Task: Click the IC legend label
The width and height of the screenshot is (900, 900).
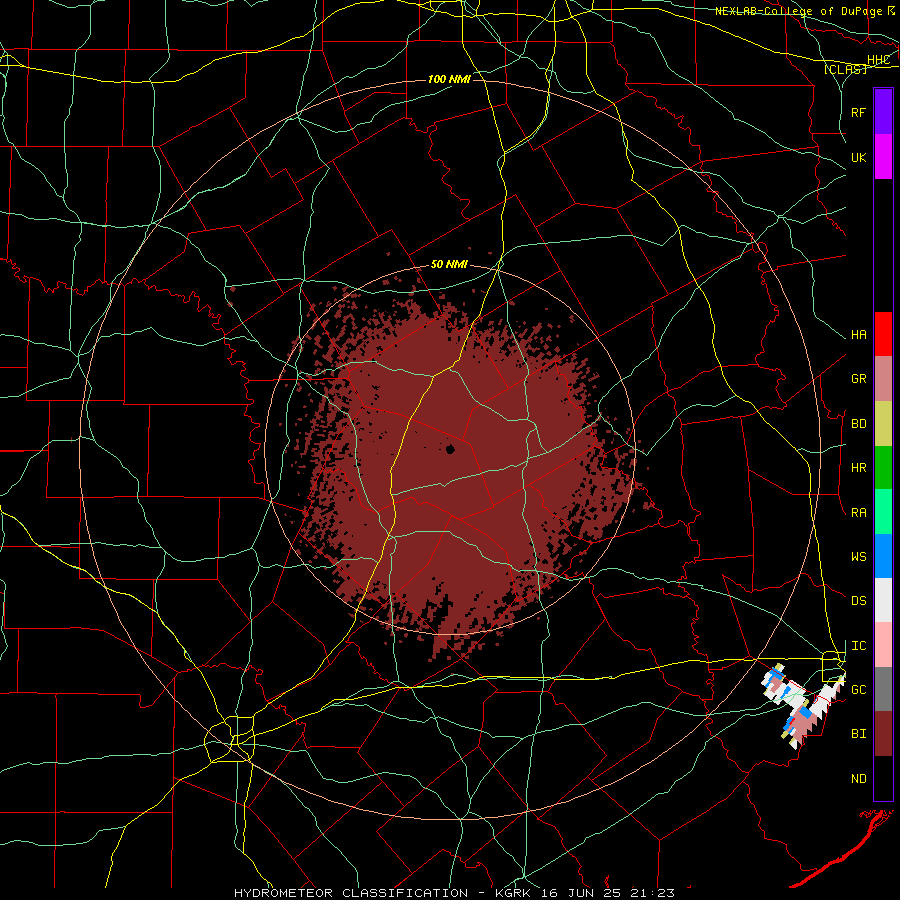Action: [858, 646]
